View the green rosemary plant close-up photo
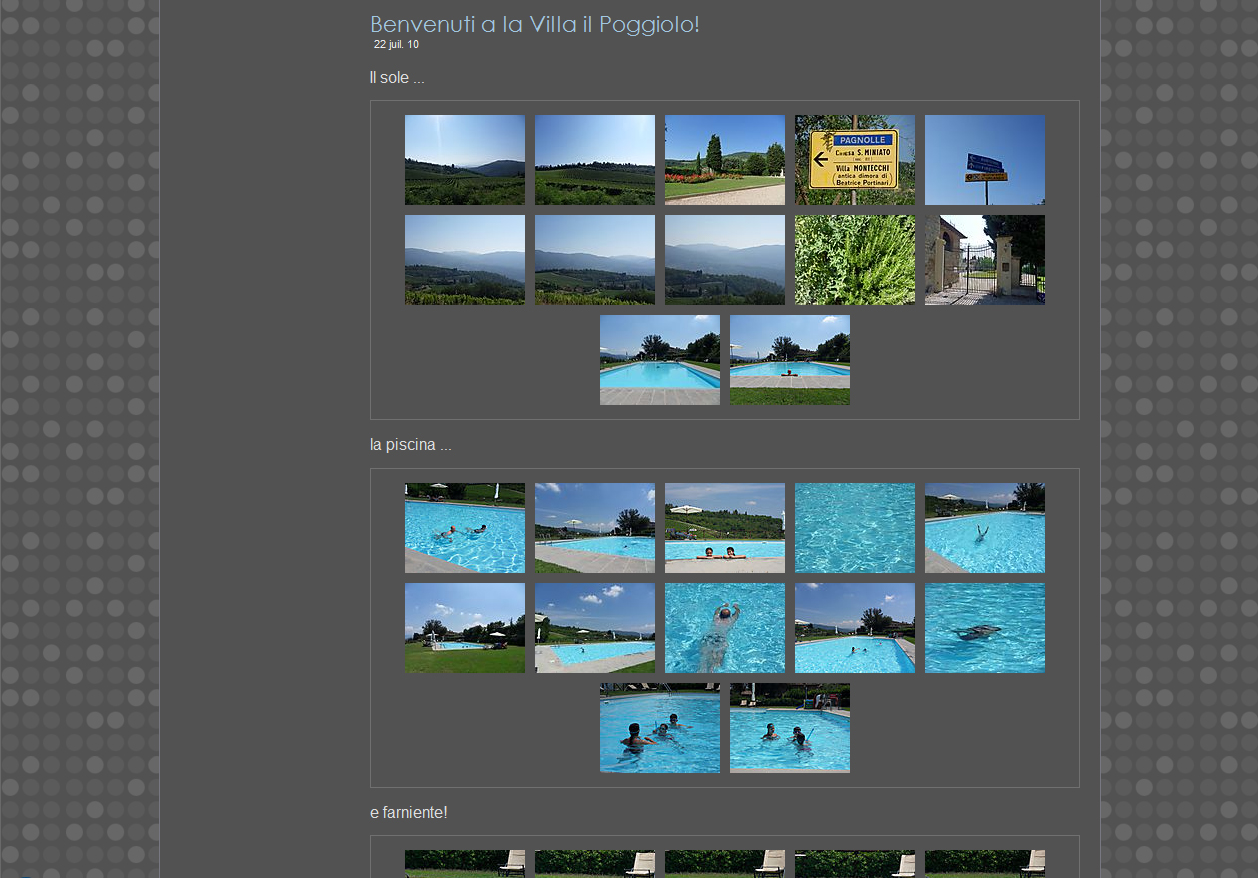The width and height of the screenshot is (1258, 878). click(854, 260)
